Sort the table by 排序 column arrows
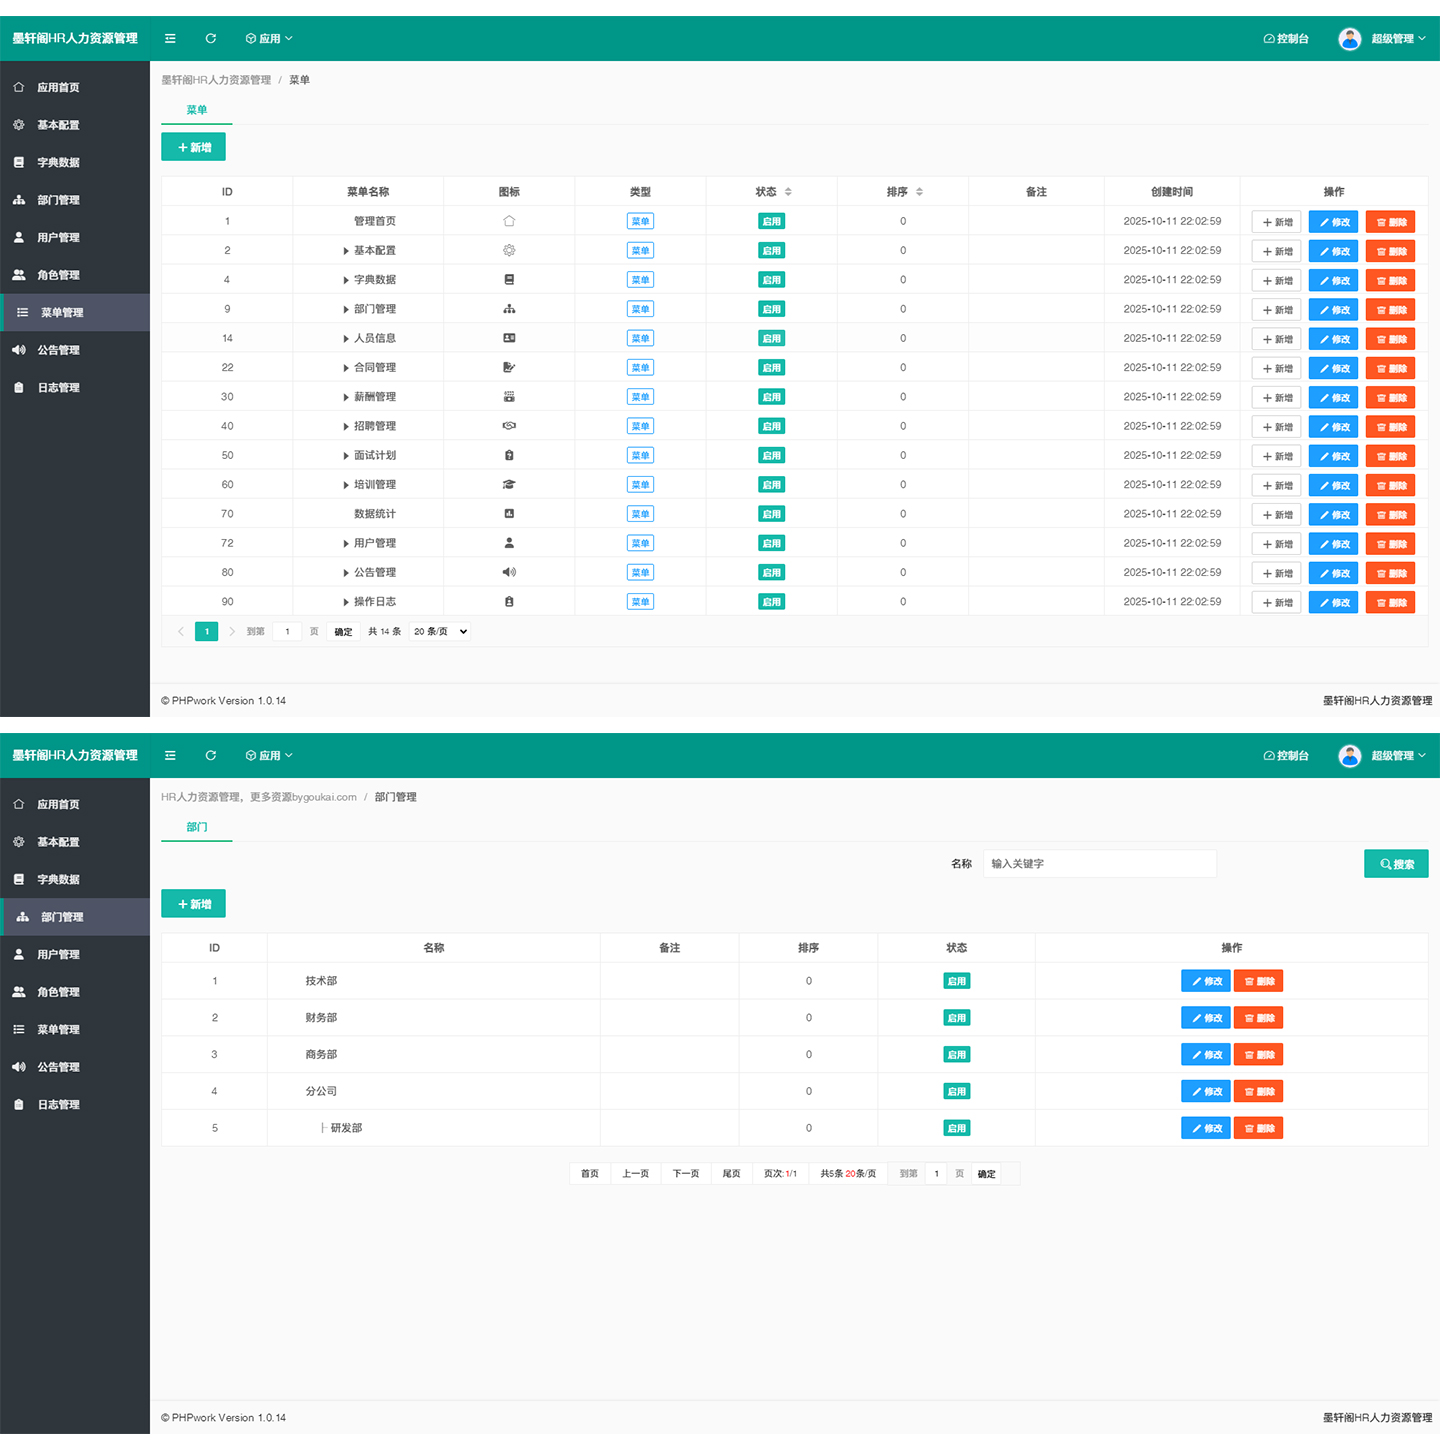The height and width of the screenshot is (1440, 1440). [x=919, y=192]
